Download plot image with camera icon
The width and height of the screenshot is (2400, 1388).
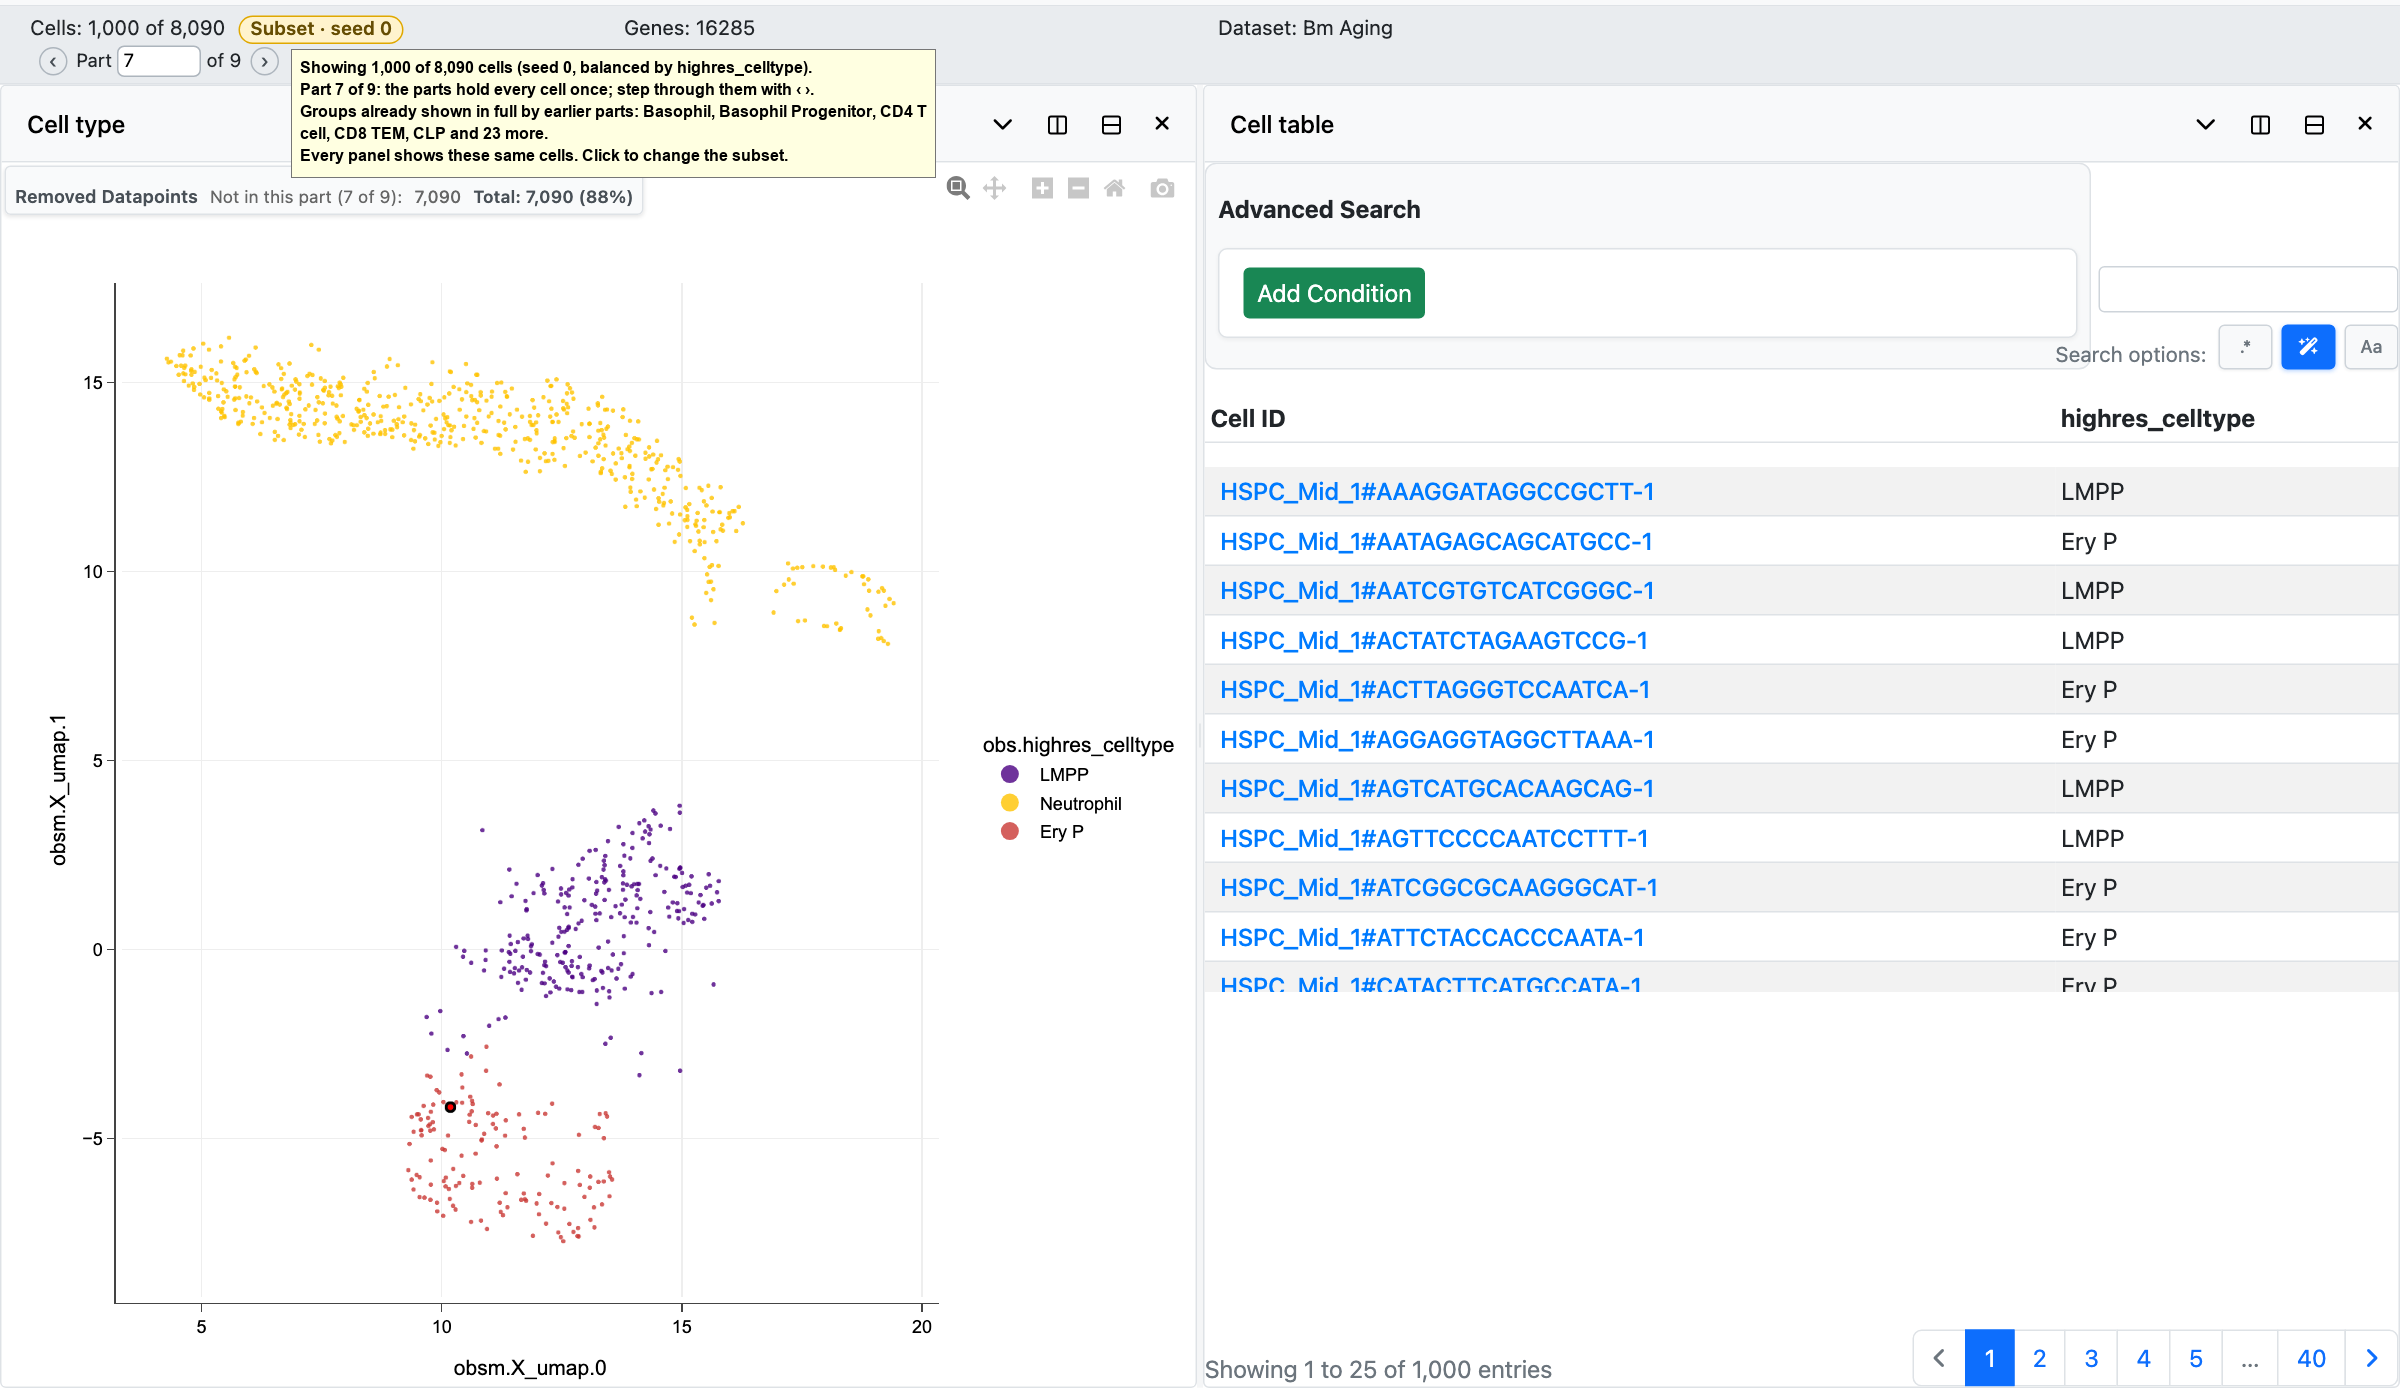pos(1162,188)
